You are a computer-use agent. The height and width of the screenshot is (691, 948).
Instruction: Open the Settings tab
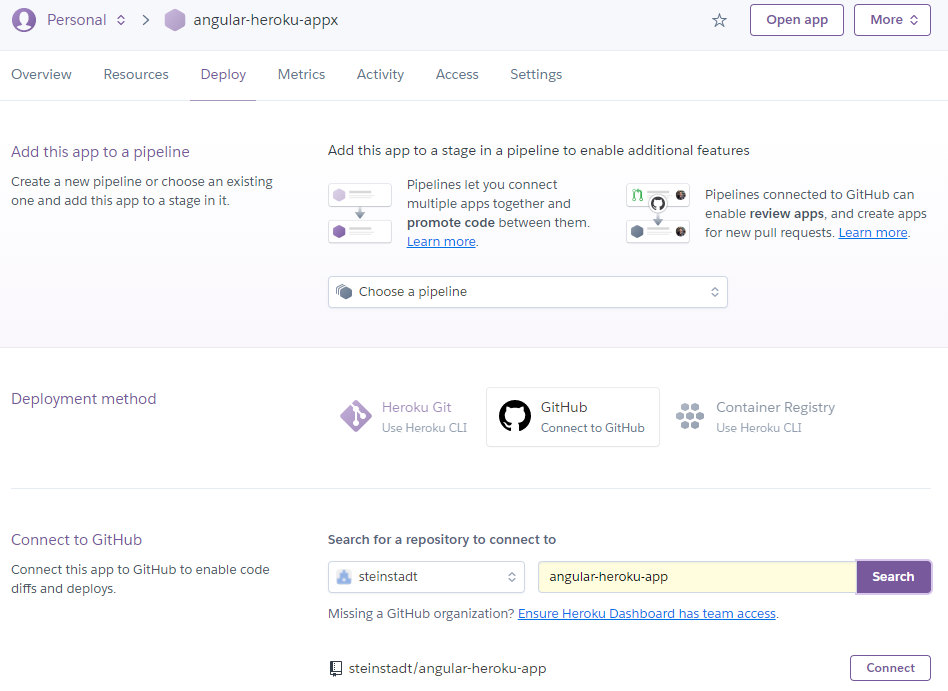tap(536, 74)
